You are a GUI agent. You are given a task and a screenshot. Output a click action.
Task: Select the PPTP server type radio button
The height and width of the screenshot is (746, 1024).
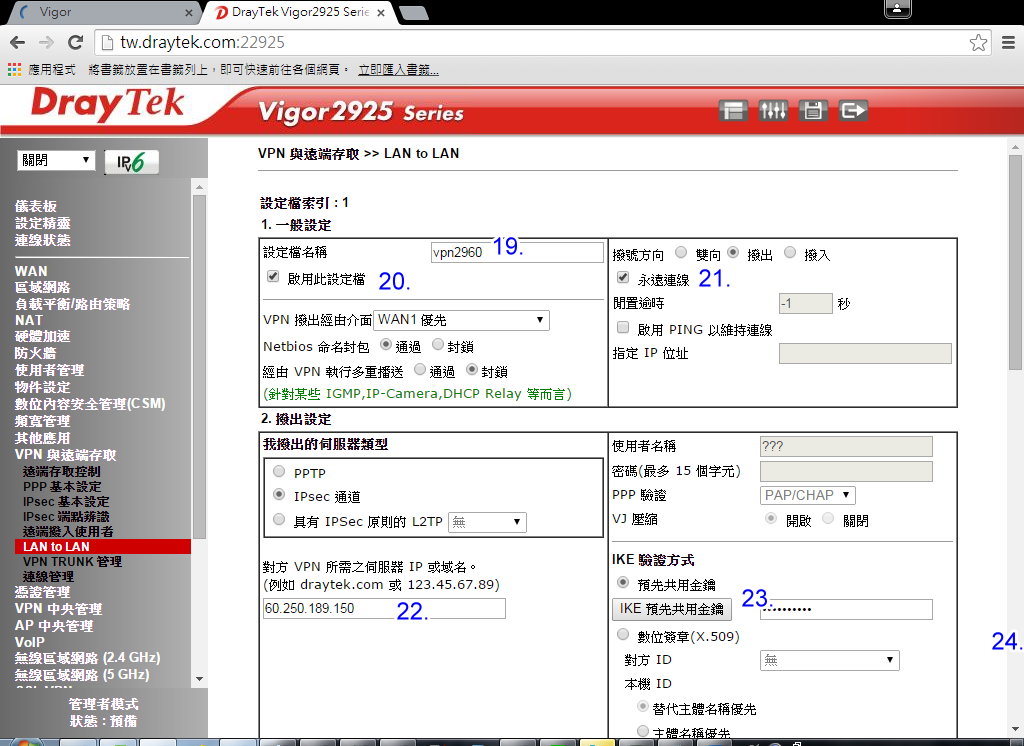pyautogui.click(x=279, y=472)
